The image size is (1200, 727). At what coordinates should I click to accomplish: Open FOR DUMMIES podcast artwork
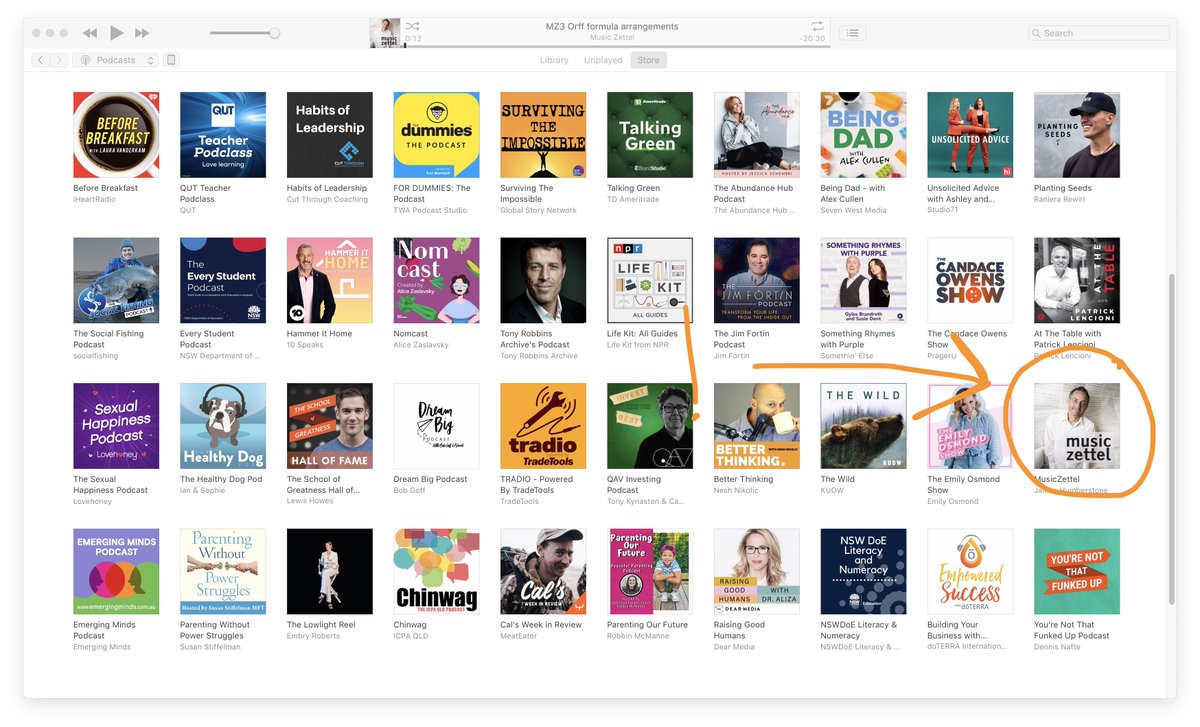tap(437, 135)
